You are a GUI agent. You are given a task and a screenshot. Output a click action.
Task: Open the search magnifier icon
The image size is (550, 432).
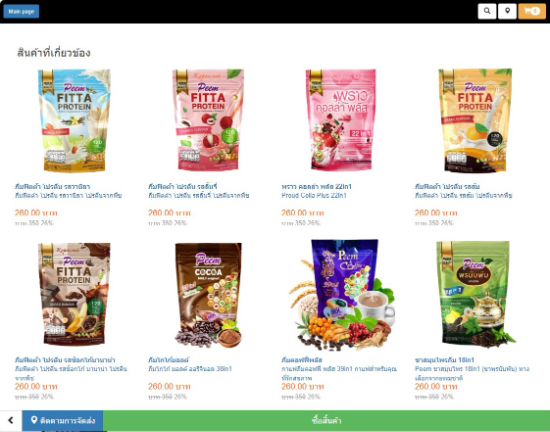click(x=487, y=11)
